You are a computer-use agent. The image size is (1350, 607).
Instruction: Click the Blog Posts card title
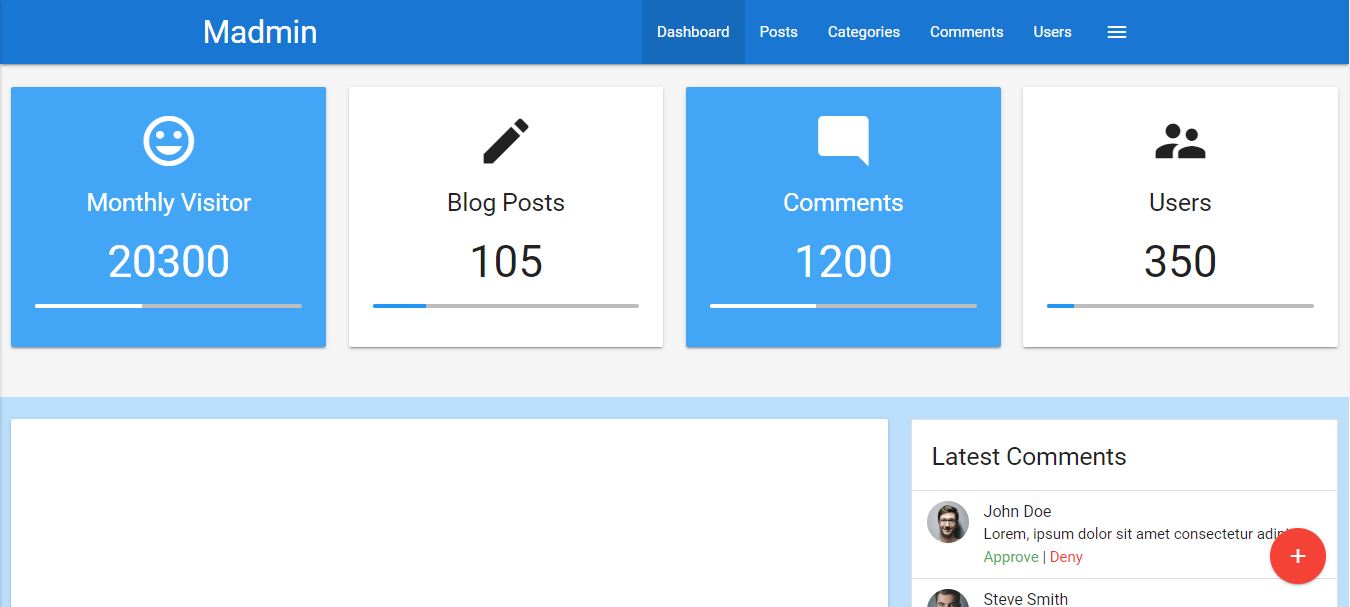pyautogui.click(x=506, y=203)
